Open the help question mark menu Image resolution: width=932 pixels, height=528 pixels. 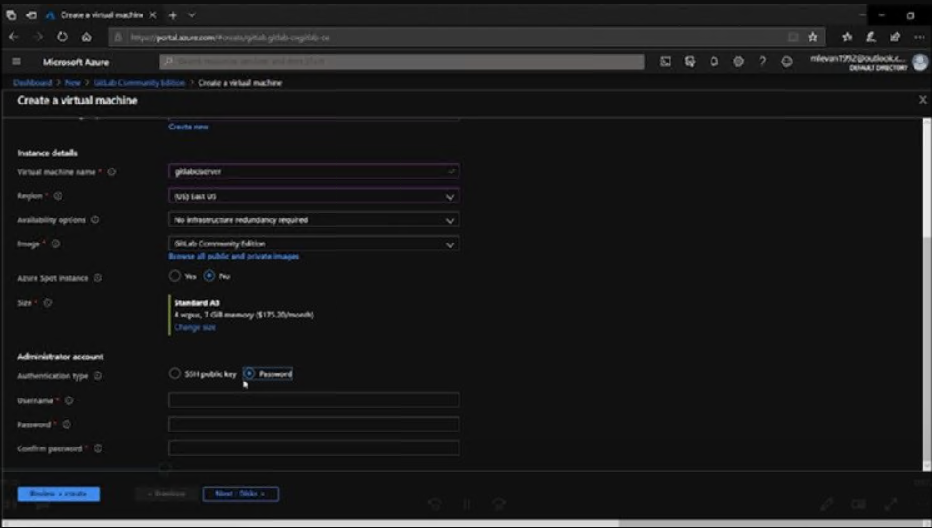coord(762,62)
